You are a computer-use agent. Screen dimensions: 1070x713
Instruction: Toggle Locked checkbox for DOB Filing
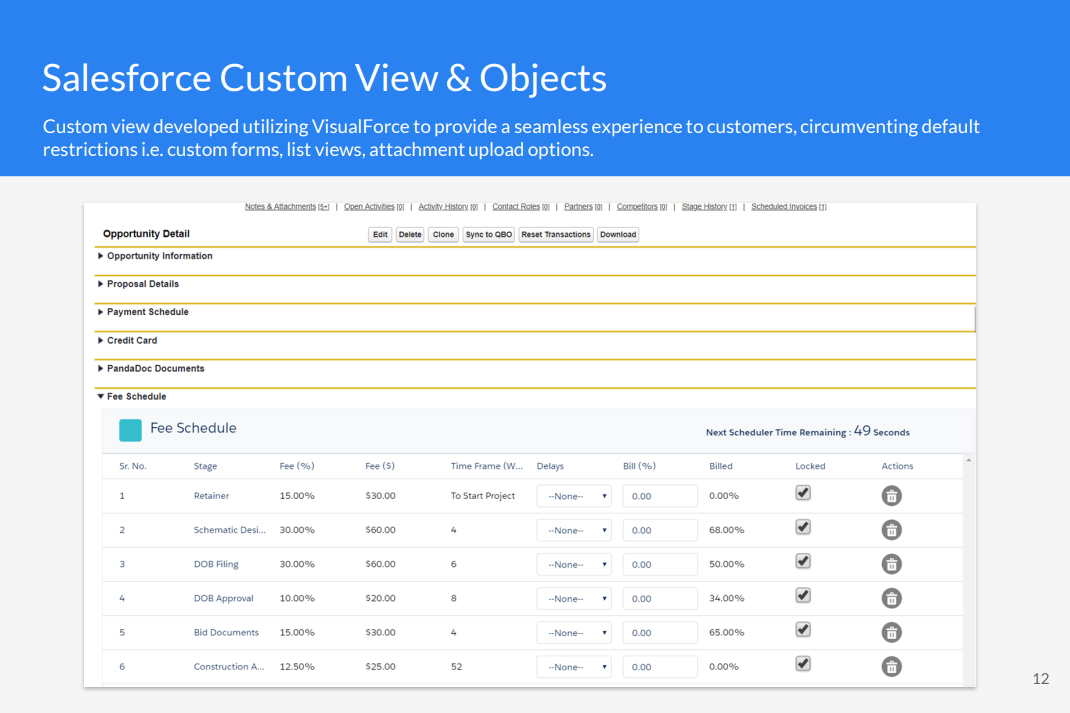(x=803, y=561)
